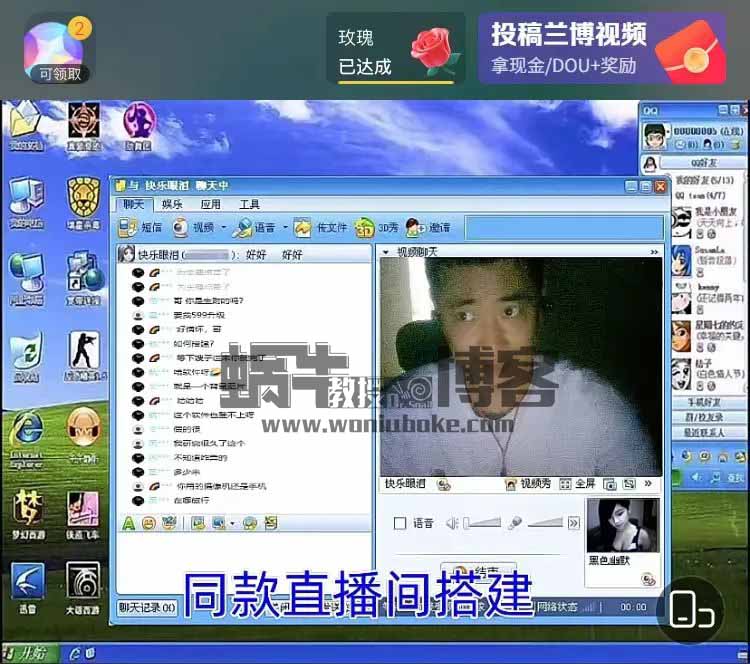Viewport: 750px width, 664px height.
Task: Expand 我的好友 group in QQ panel
Action: click(x=704, y=180)
